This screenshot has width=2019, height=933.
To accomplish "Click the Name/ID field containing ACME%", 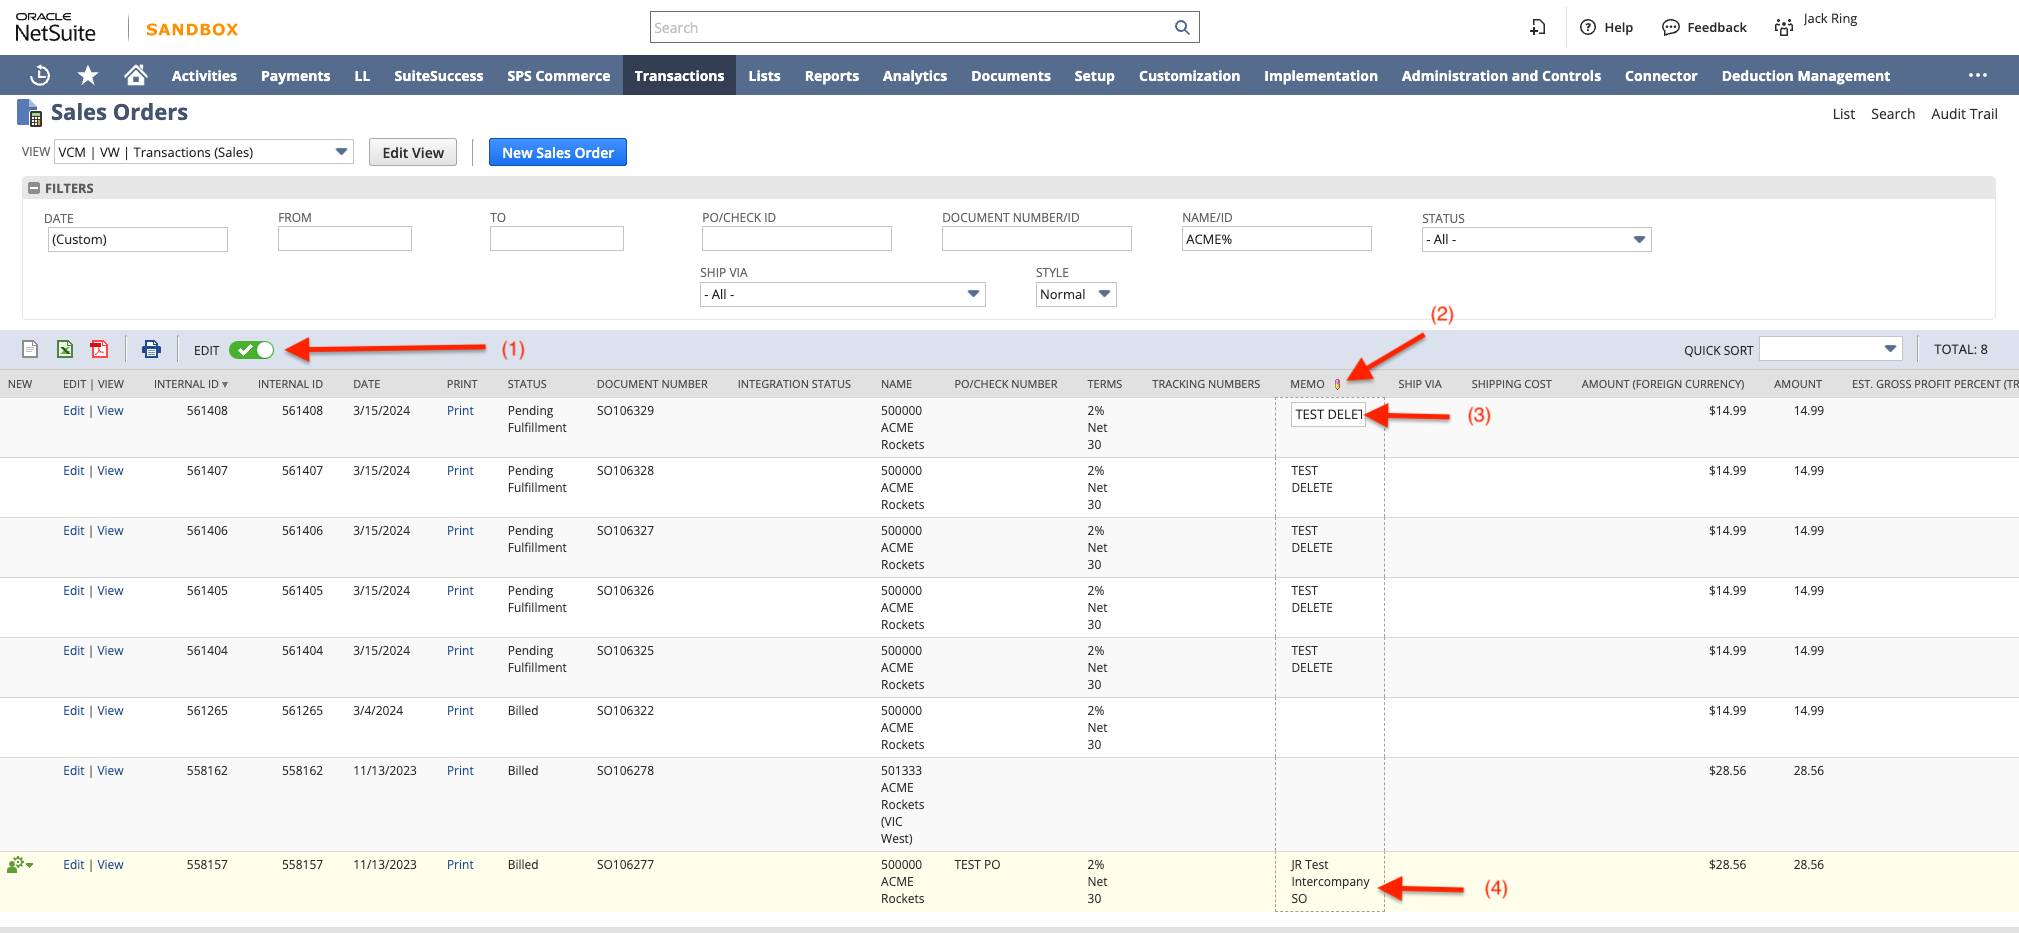I will click(1277, 238).
